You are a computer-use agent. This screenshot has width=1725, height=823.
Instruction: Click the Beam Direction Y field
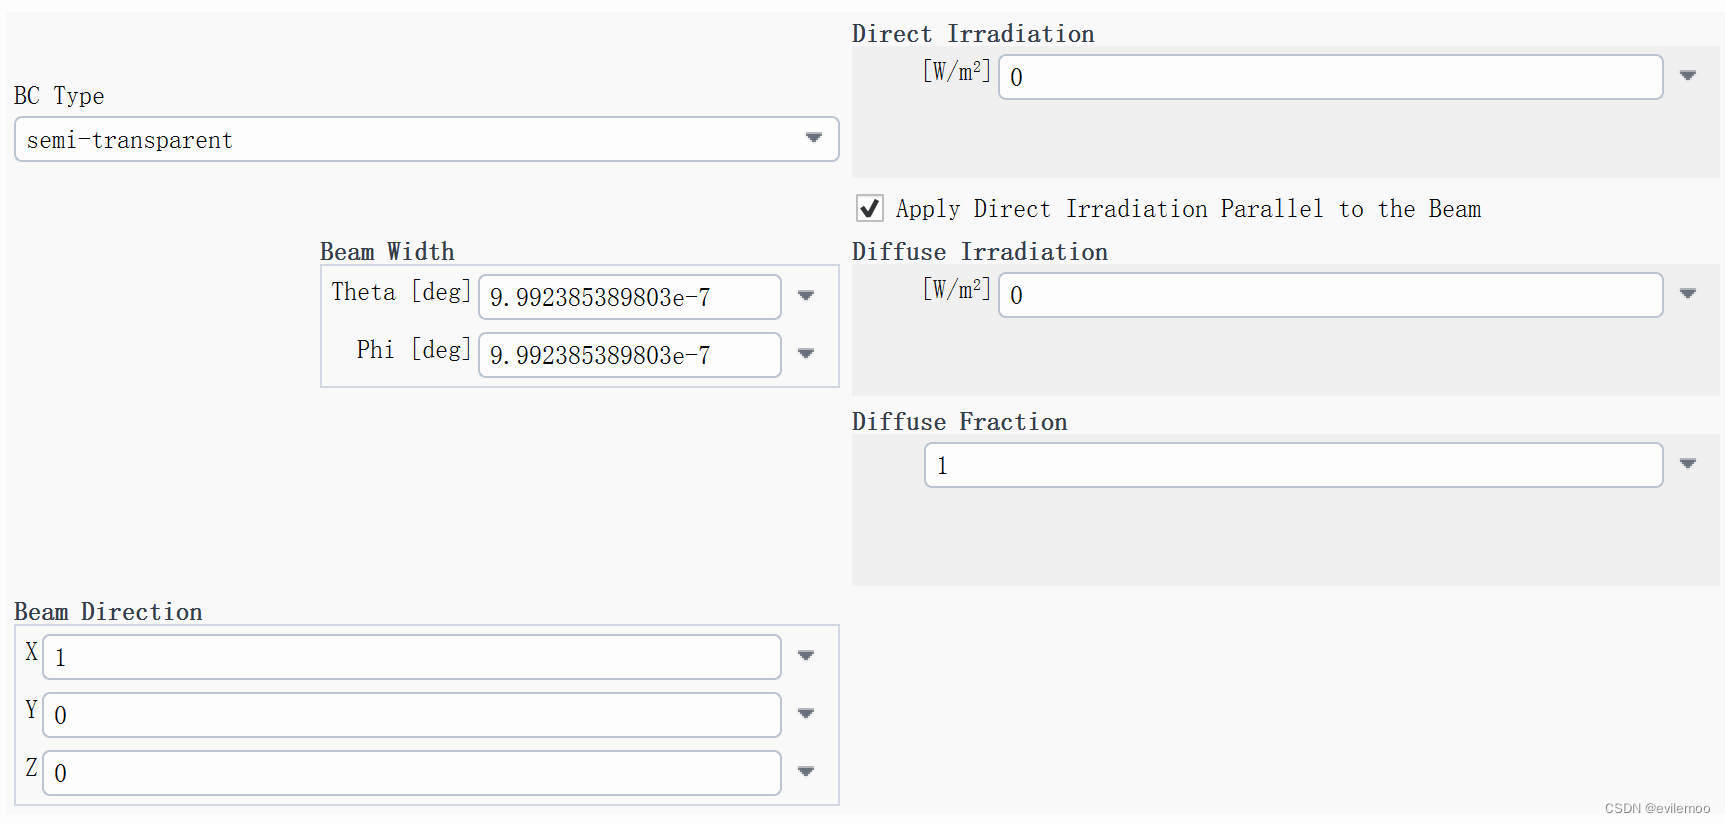pos(411,715)
